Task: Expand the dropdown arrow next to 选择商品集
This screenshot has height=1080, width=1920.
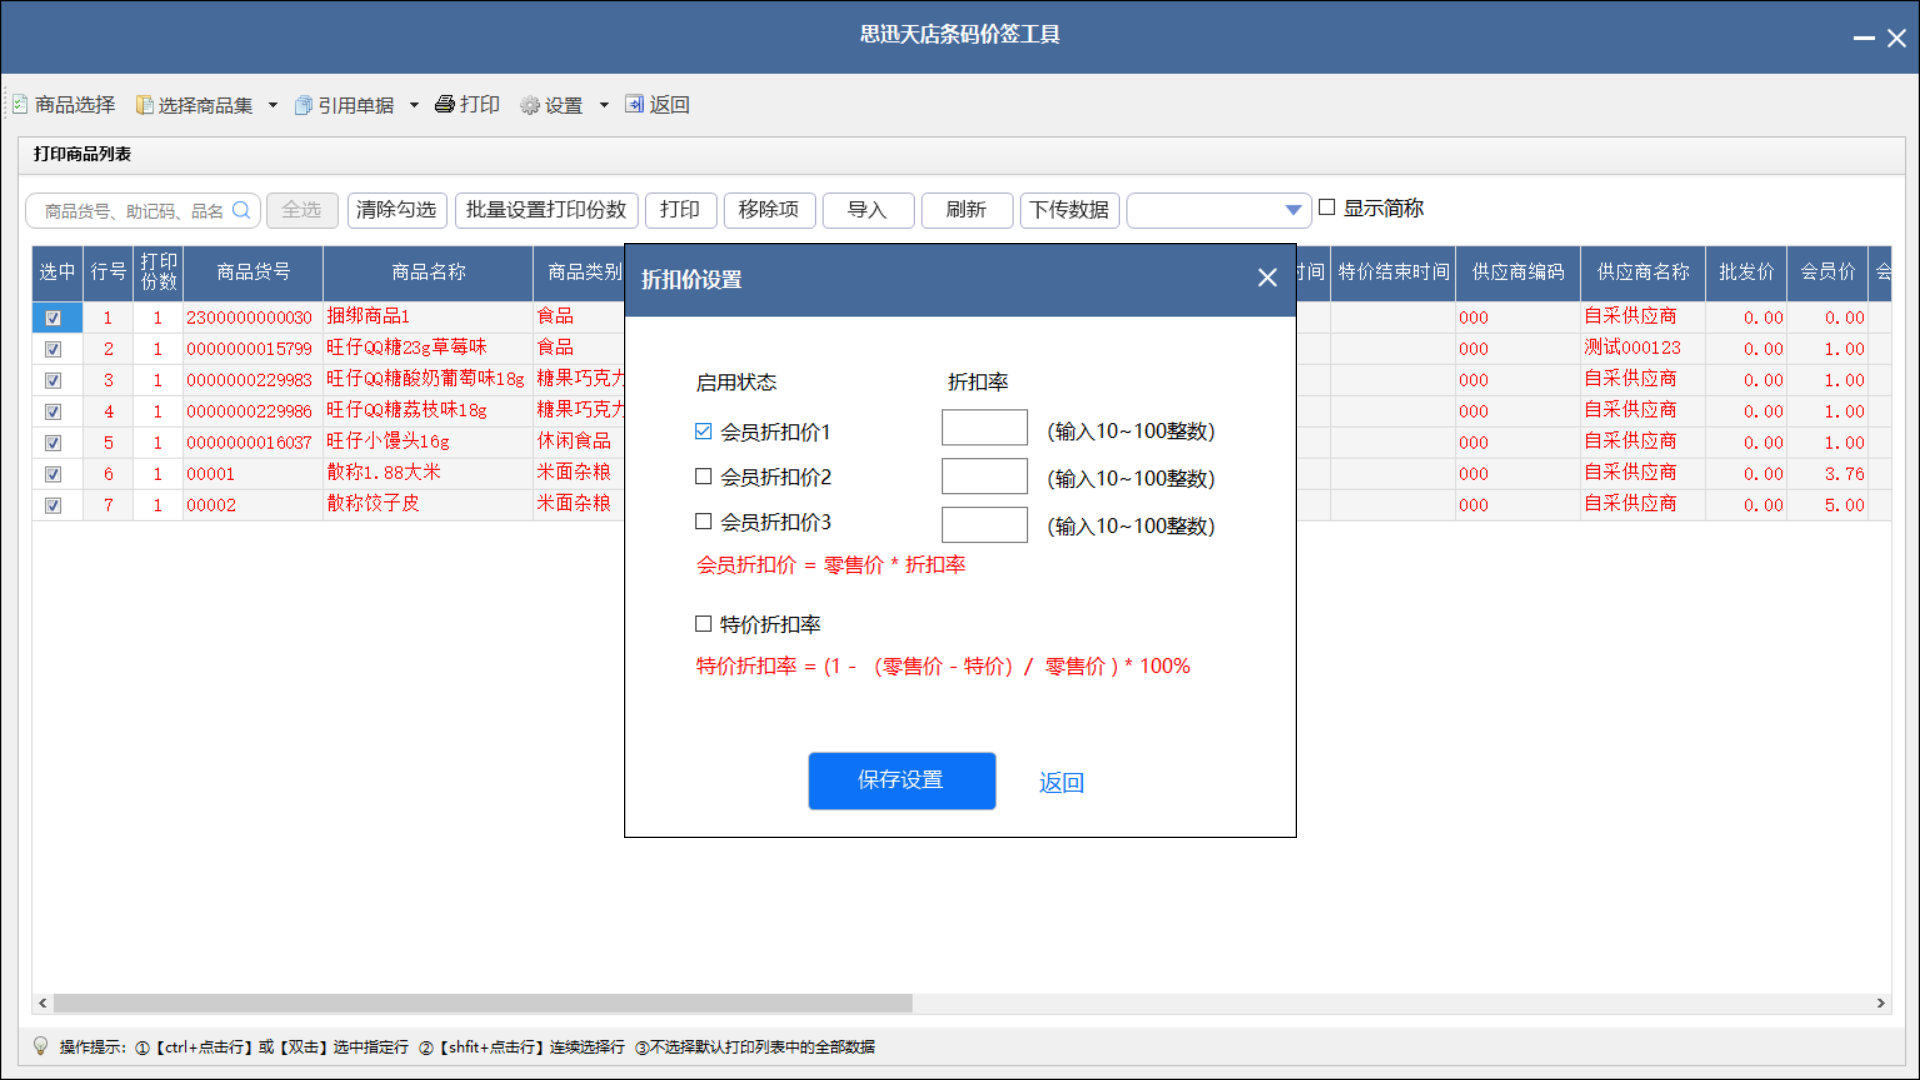Action: click(x=272, y=104)
